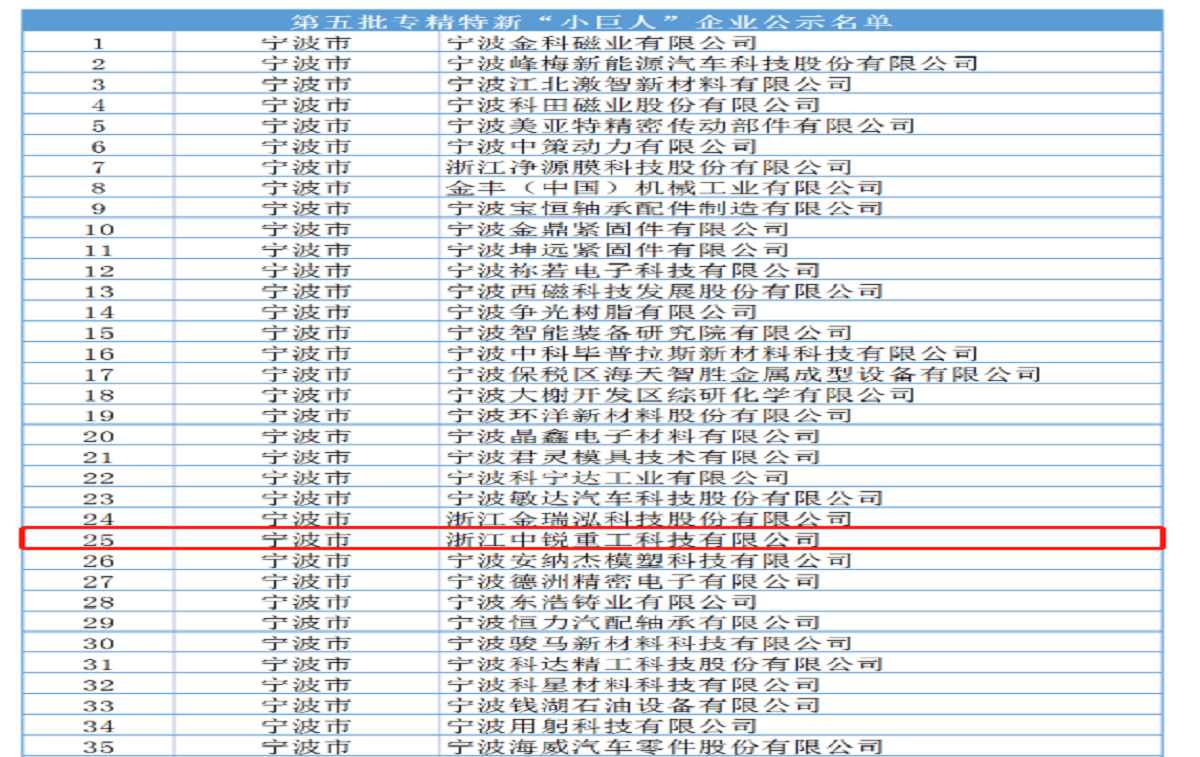Select 宁波宝恒轴承配件制造有限公司

[x=665, y=208]
